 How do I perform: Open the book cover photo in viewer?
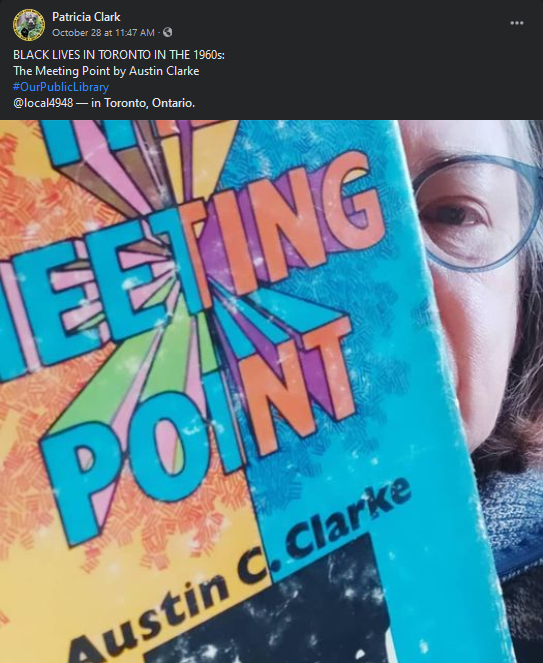(272, 392)
